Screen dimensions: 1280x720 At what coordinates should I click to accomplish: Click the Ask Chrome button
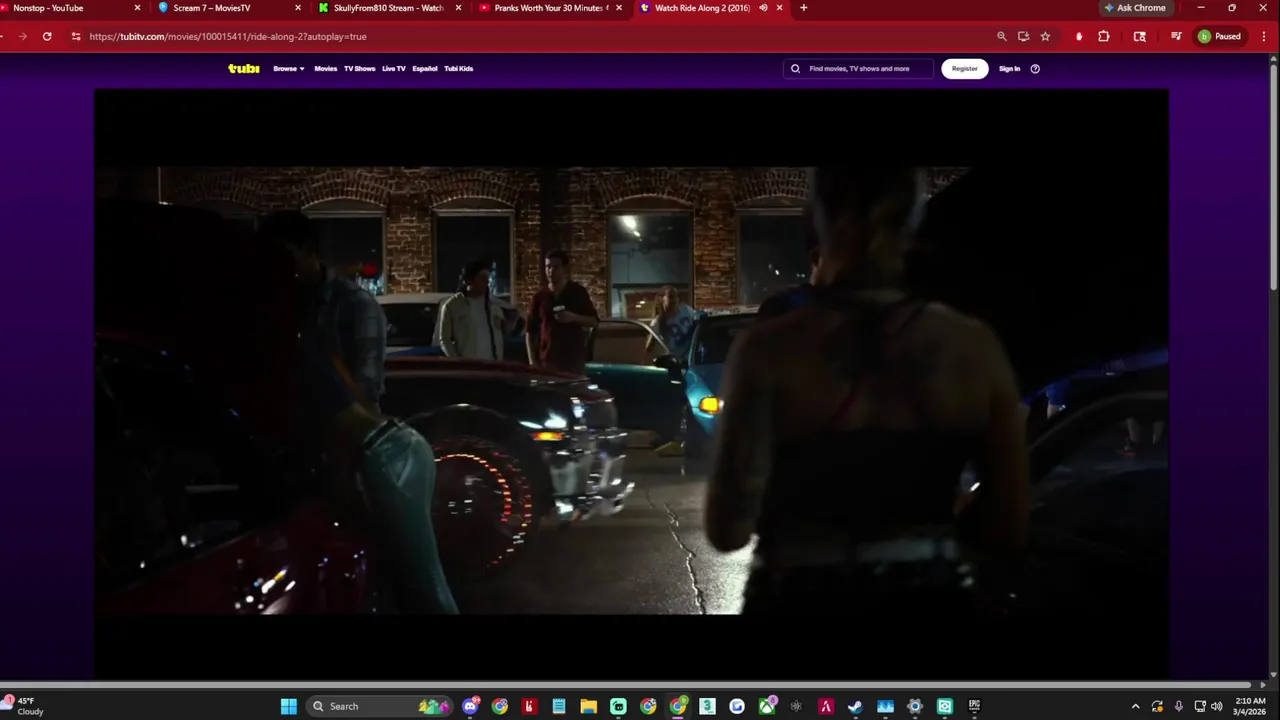coord(1135,8)
